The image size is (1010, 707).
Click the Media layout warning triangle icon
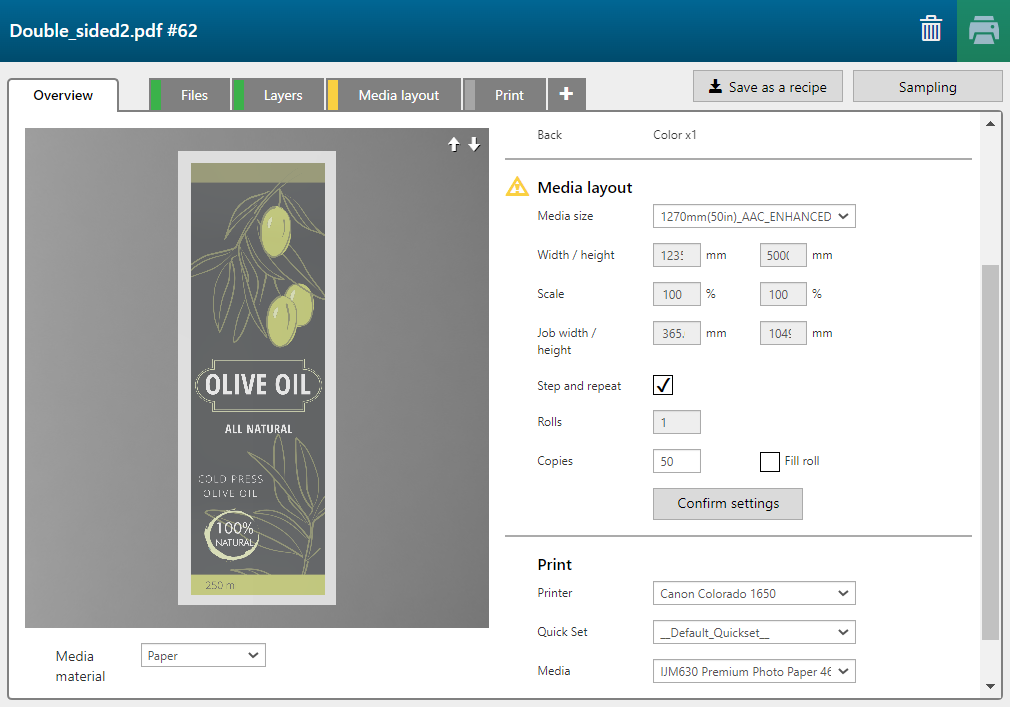[517, 187]
